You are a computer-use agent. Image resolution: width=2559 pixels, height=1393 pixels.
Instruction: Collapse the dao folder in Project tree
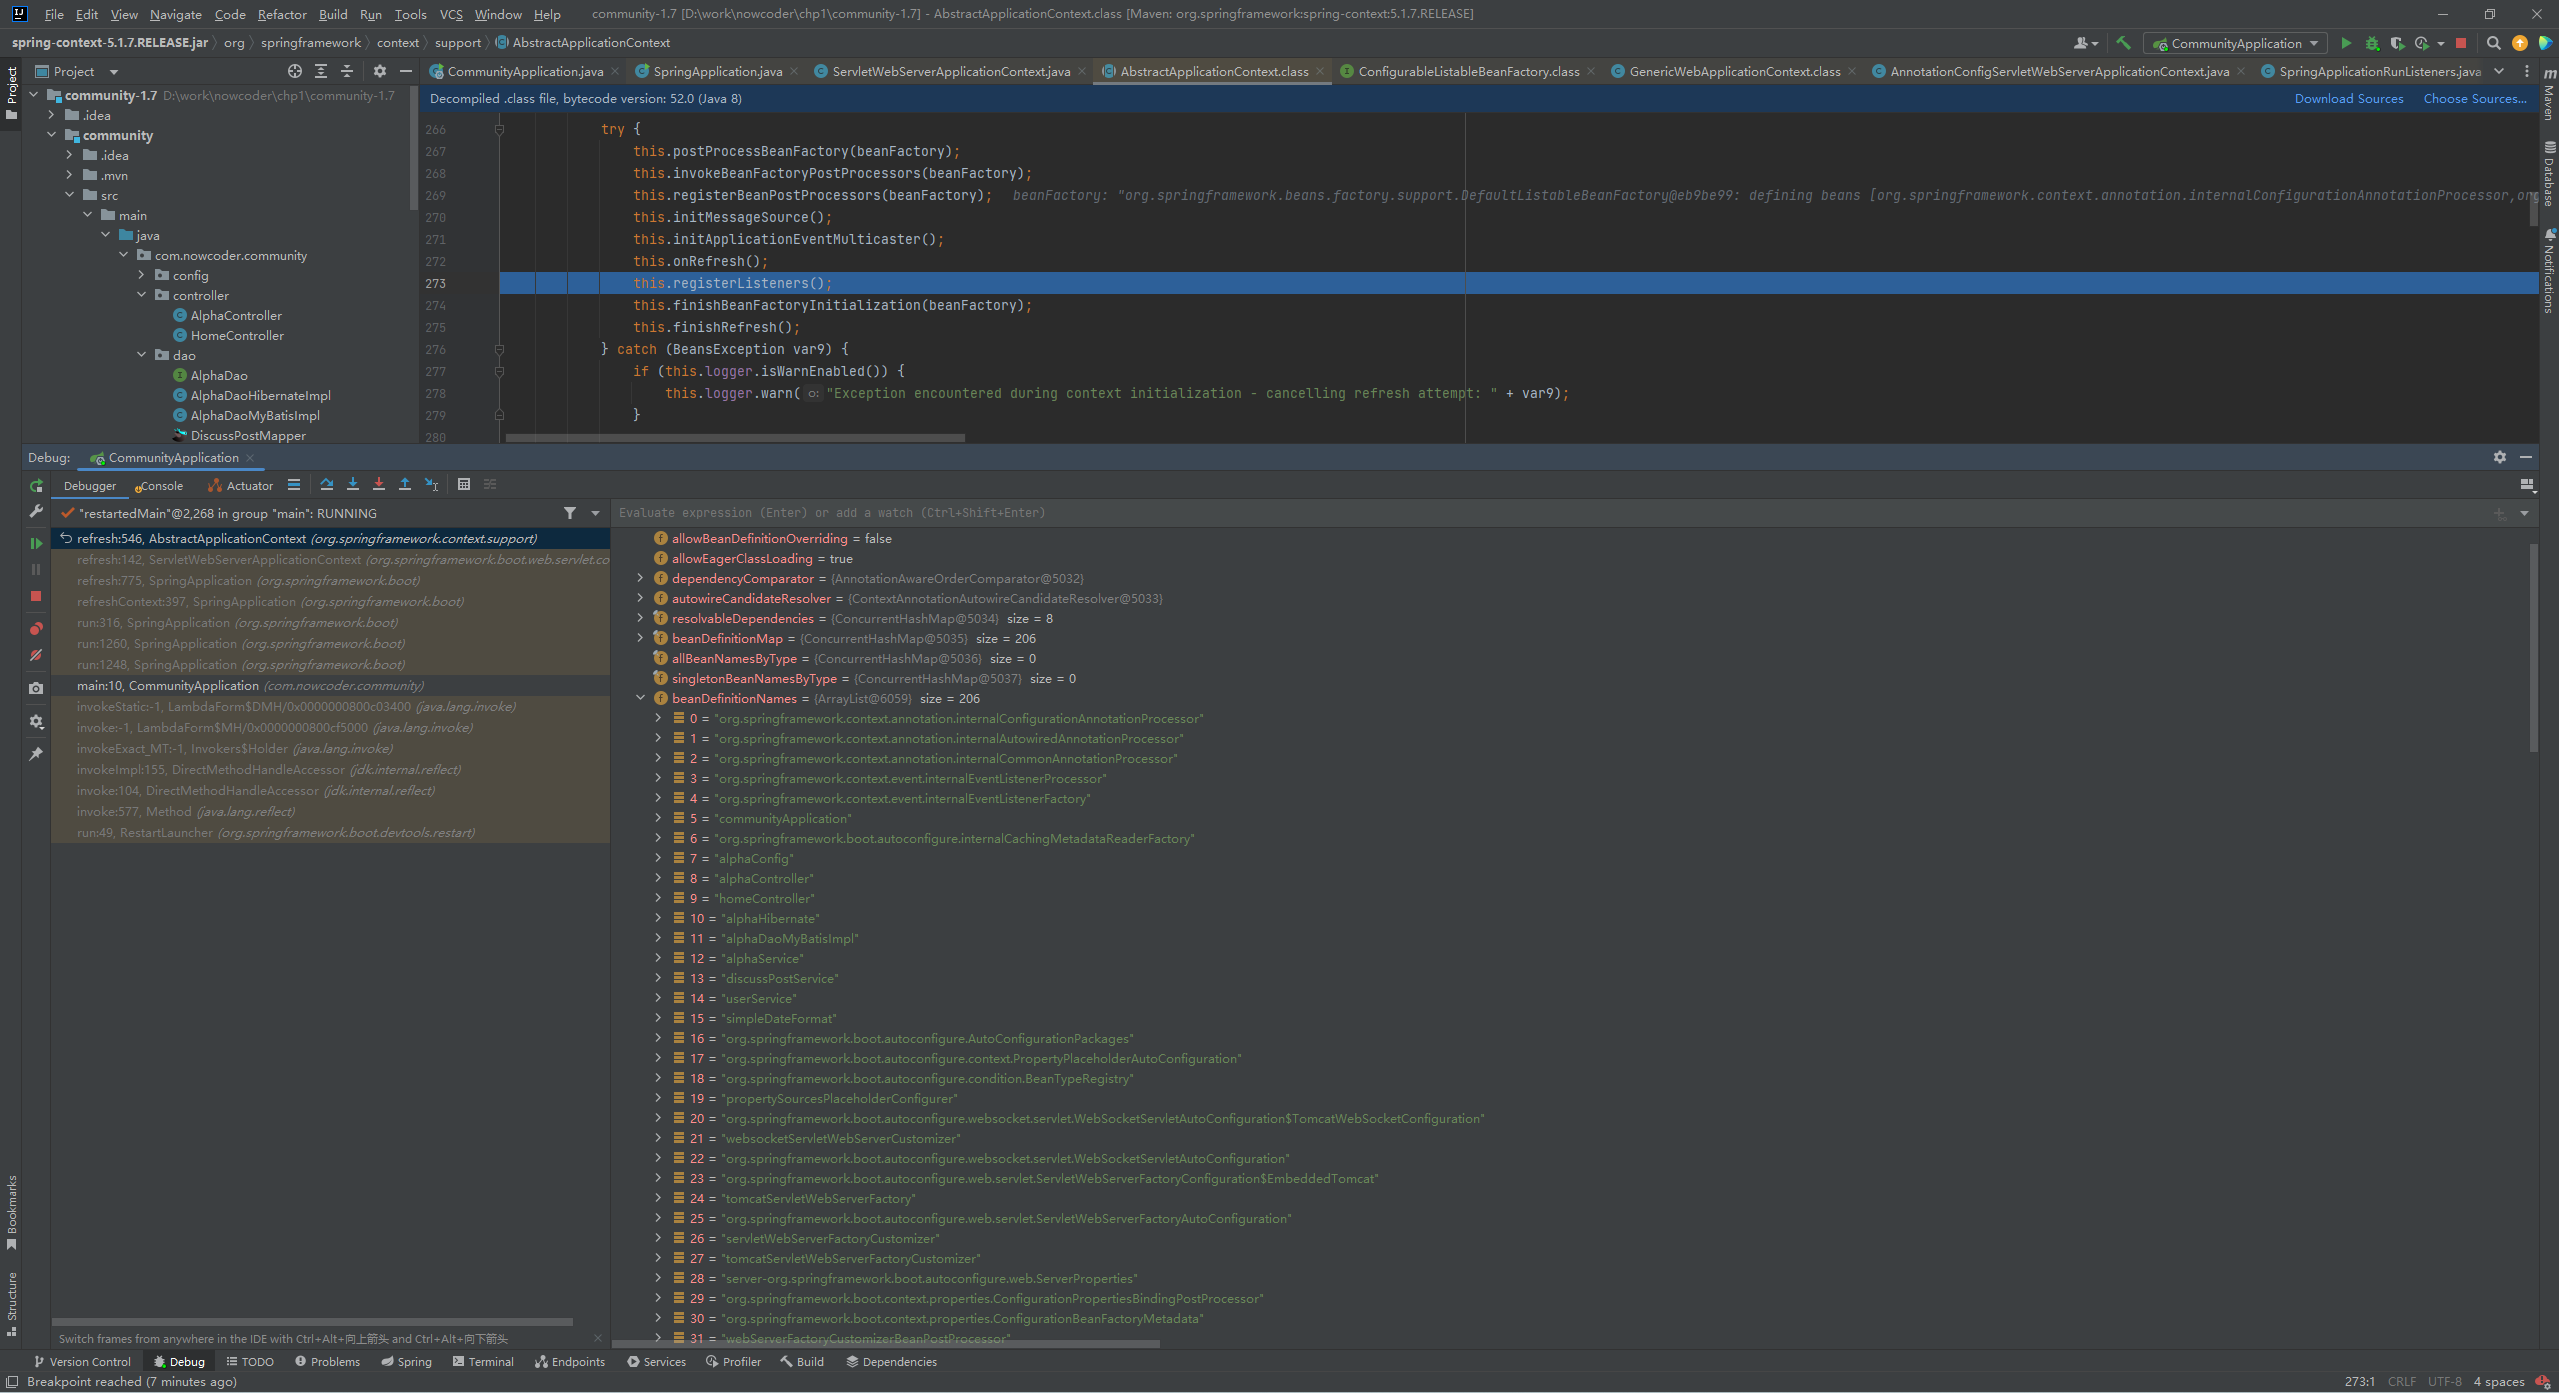(142, 355)
